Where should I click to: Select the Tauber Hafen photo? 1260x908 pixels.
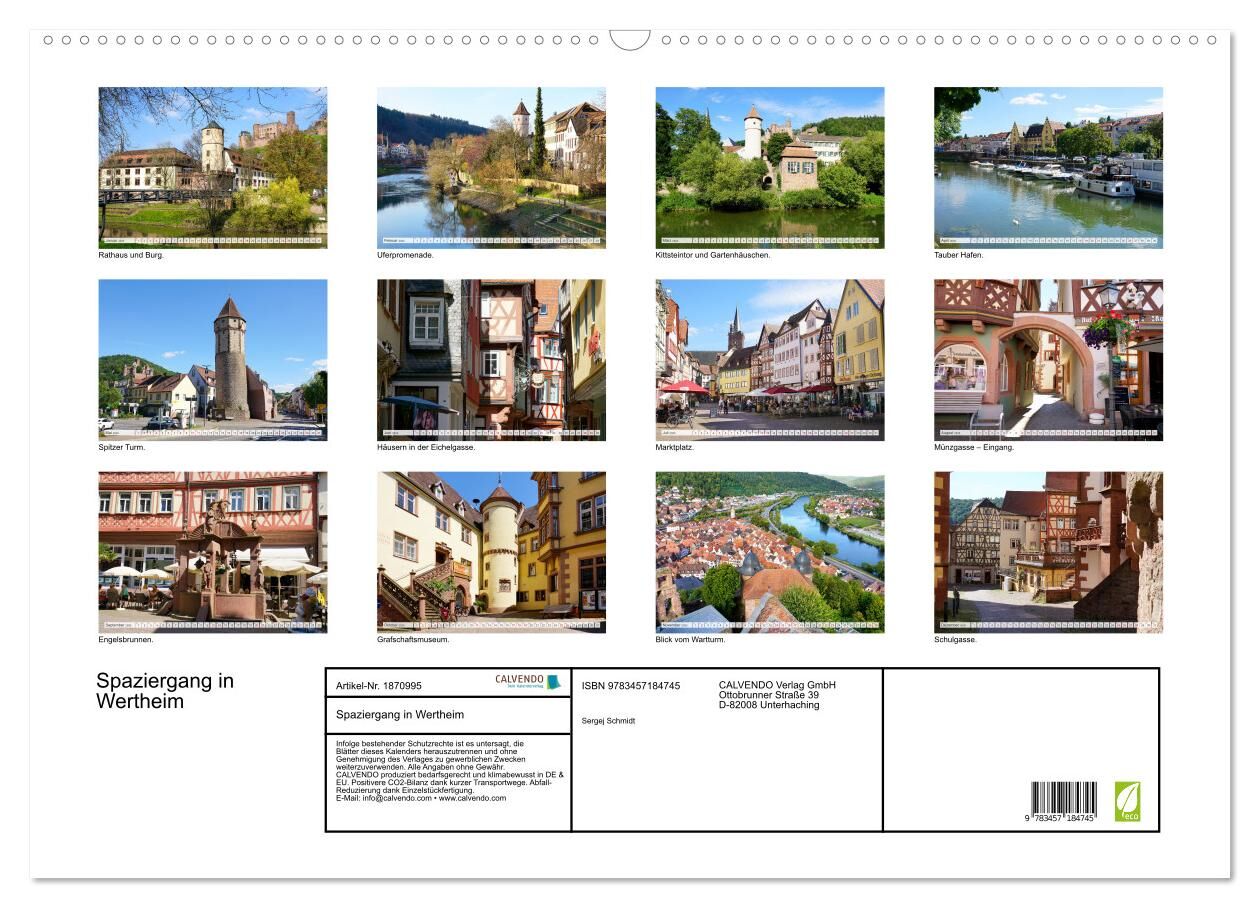1048,167
